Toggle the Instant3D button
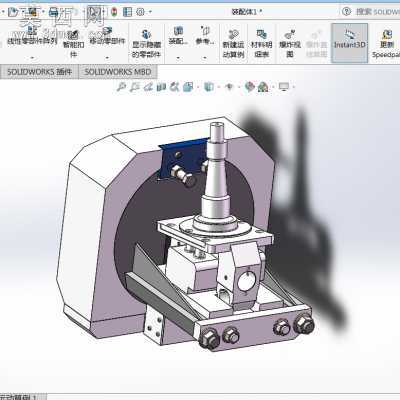Image resolution: width=400 pixels, height=400 pixels. [349, 43]
